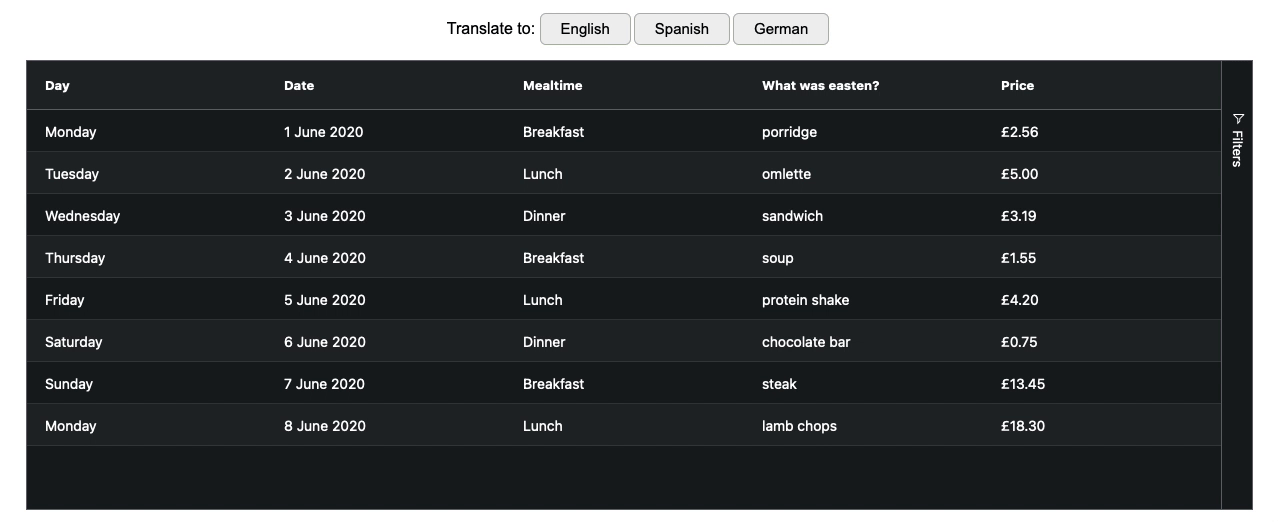Viewport: 1278px width, 522px height.
Task: Translate the table to English
Action: [x=585, y=29]
